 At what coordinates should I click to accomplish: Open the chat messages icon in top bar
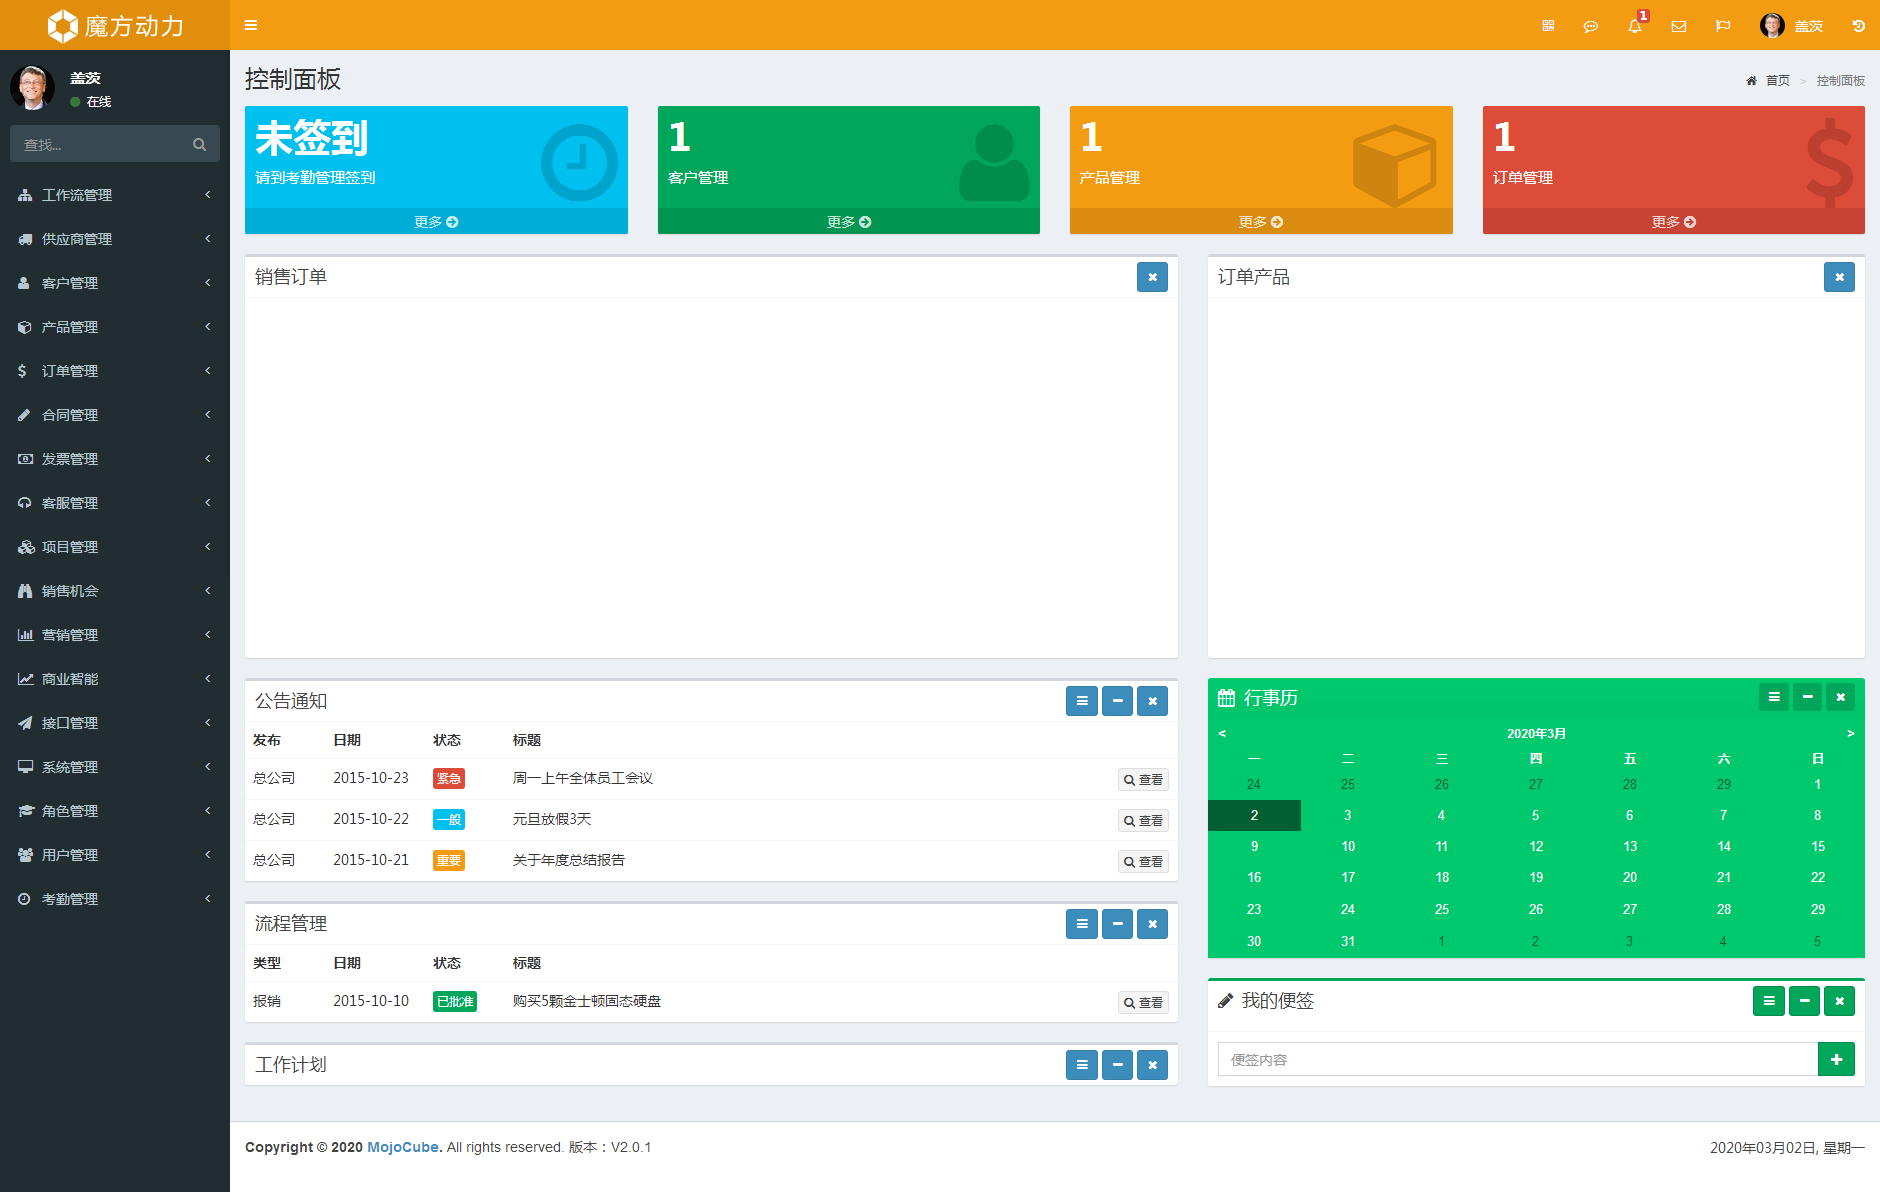pos(1591,26)
